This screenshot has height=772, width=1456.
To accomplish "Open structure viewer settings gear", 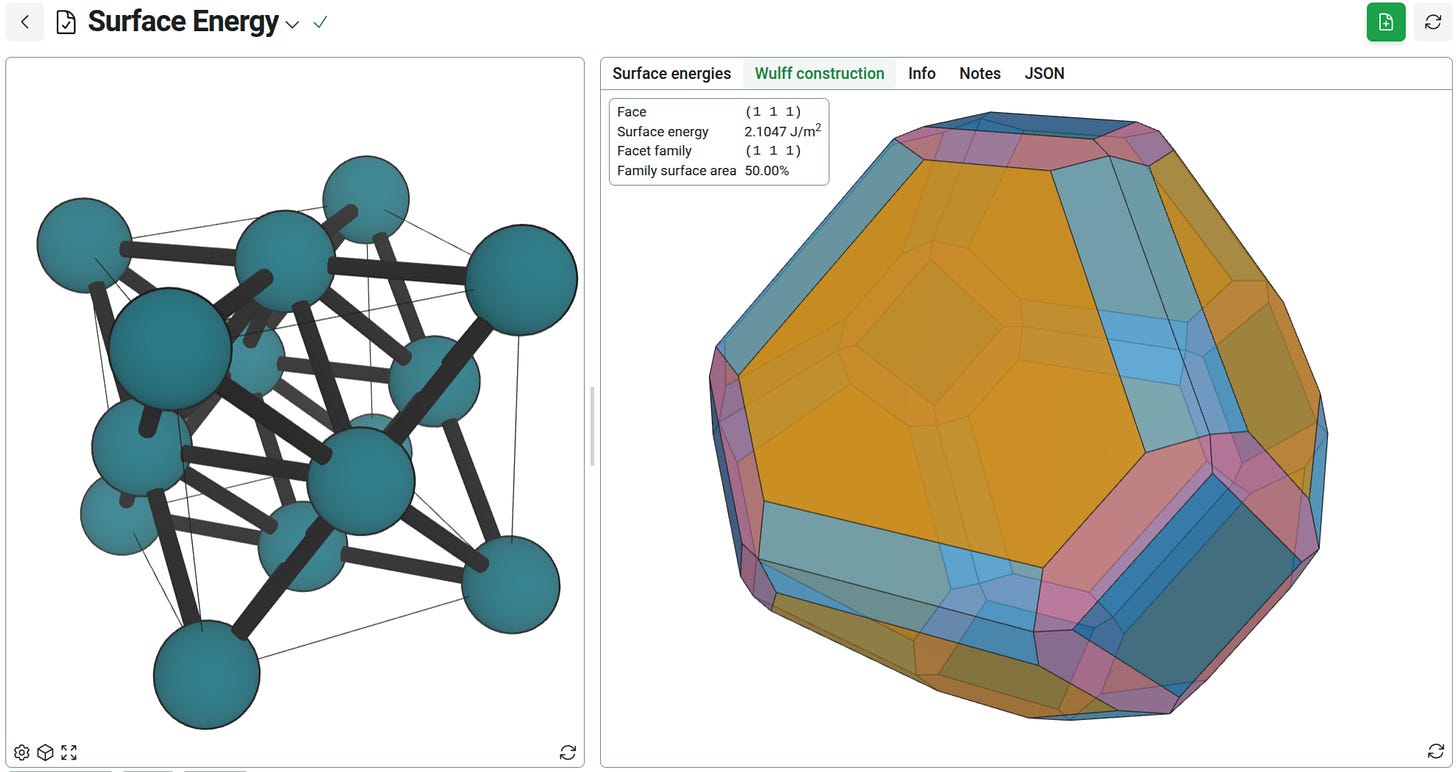I will click(22, 752).
